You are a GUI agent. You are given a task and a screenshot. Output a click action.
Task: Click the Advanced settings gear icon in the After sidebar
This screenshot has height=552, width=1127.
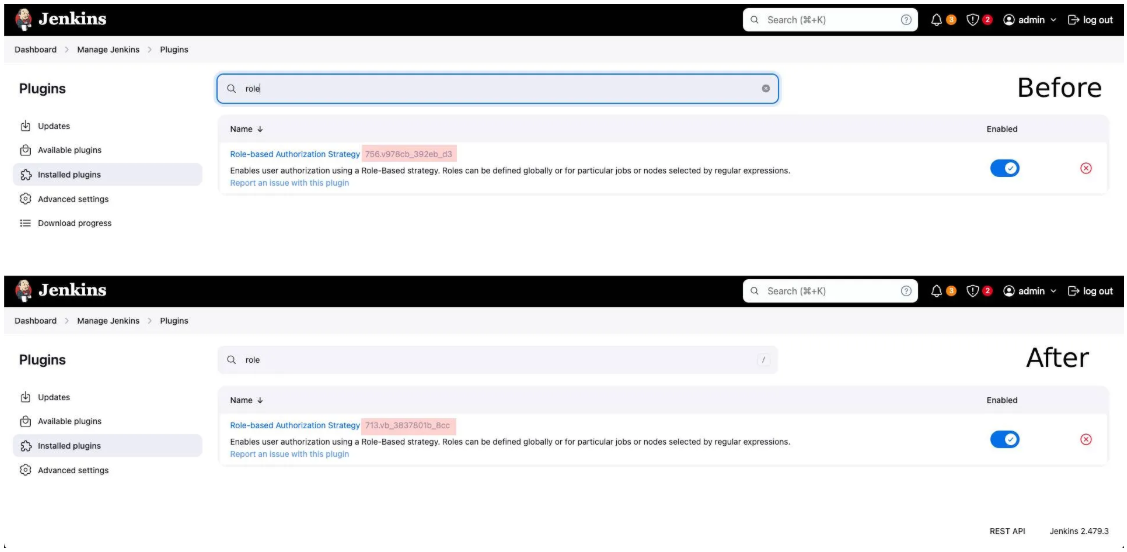coord(25,470)
